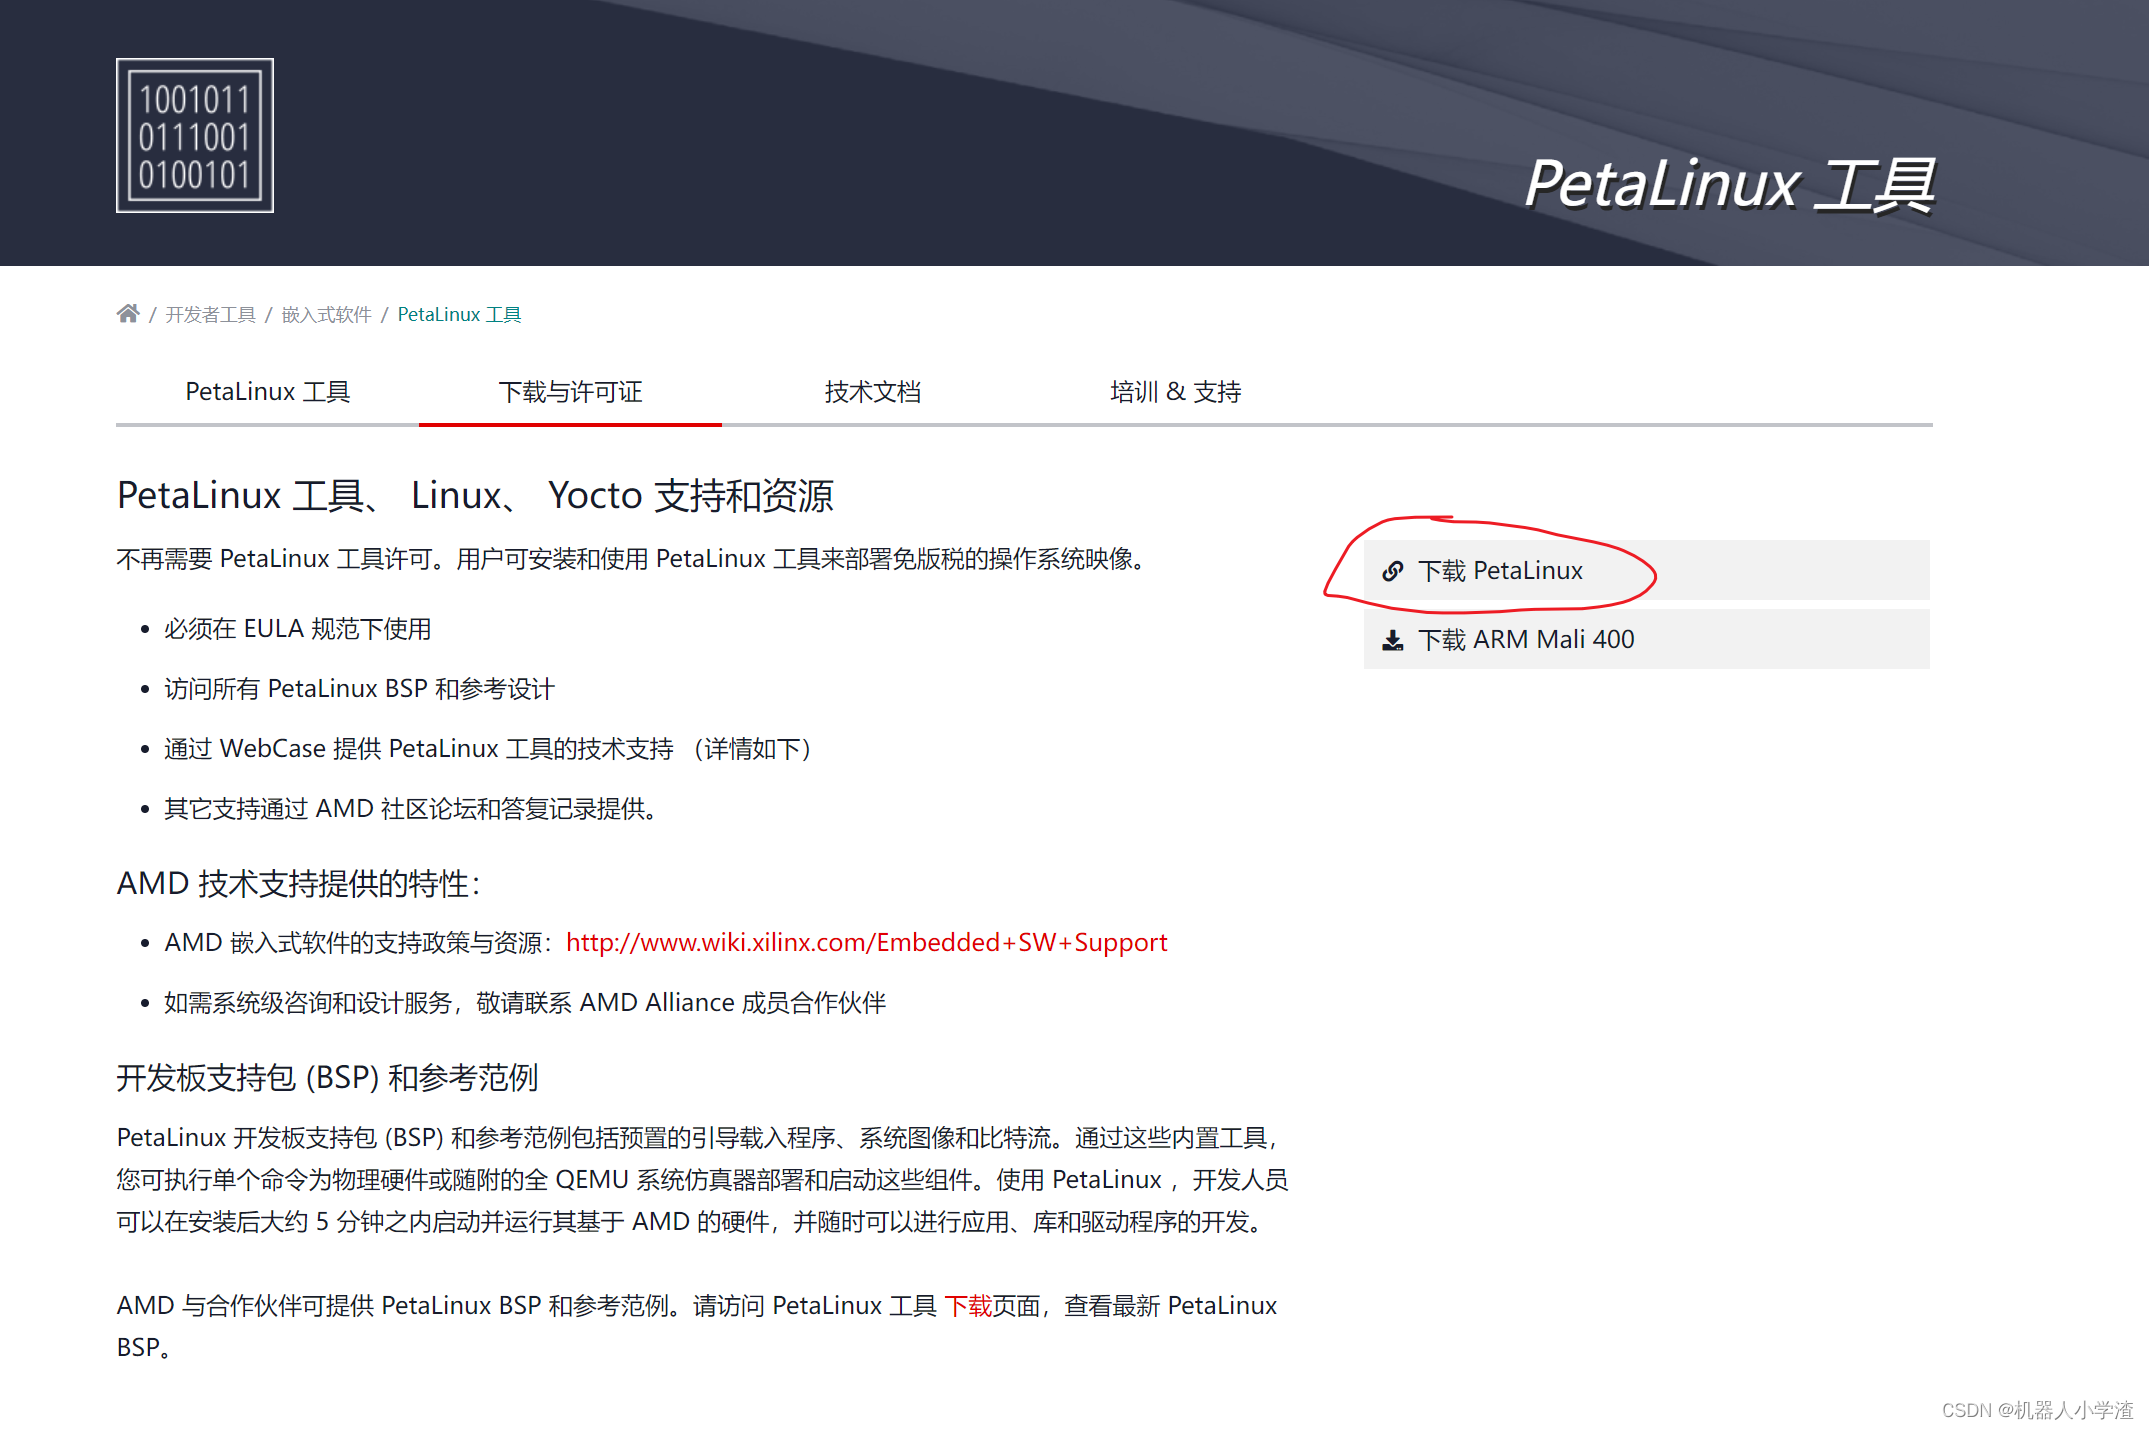
Task: Open the wiki.xilinx.com Embedded SW Support link
Action: (x=866, y=943)
